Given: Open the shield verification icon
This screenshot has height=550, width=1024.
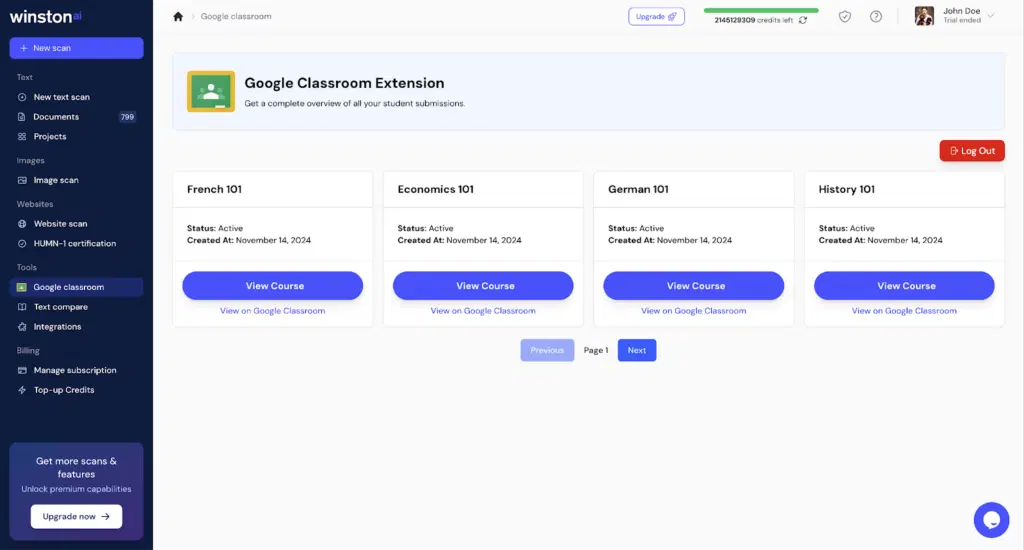Looking at the screenshot, I should tap(845, 16).
